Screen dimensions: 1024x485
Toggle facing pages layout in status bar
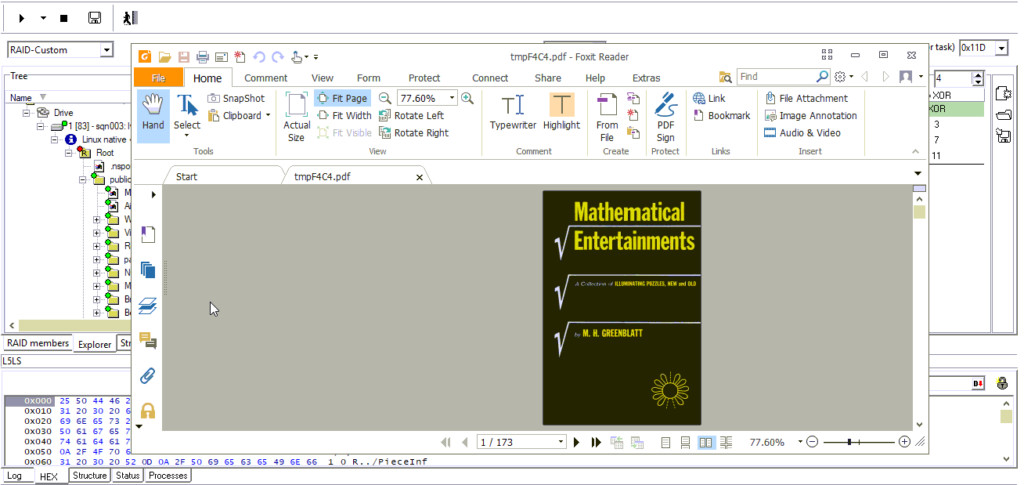coord(705,443)
